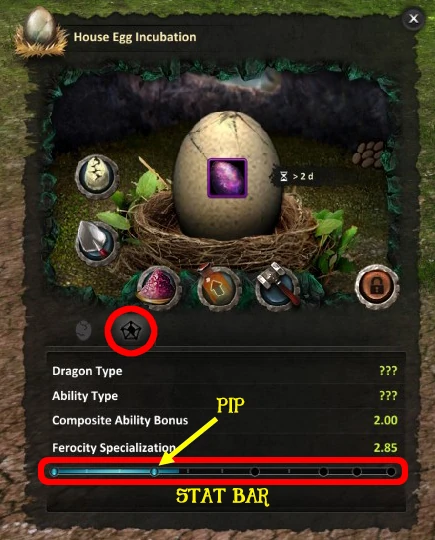Image resolution: width=435 pixels, height=540 pixels.
Task: Click the first pip of stat bar
Action: [x=54, y=471]
